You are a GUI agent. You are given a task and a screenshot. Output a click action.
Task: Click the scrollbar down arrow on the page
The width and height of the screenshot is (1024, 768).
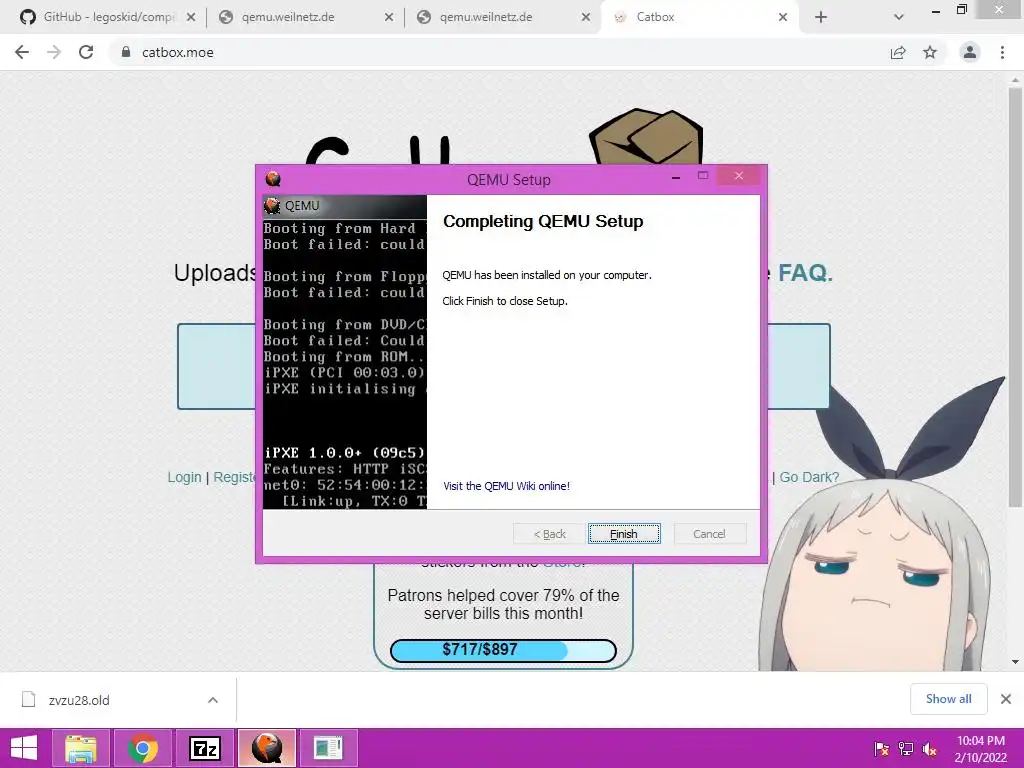pyautogui.click(x=1015, y=662)
